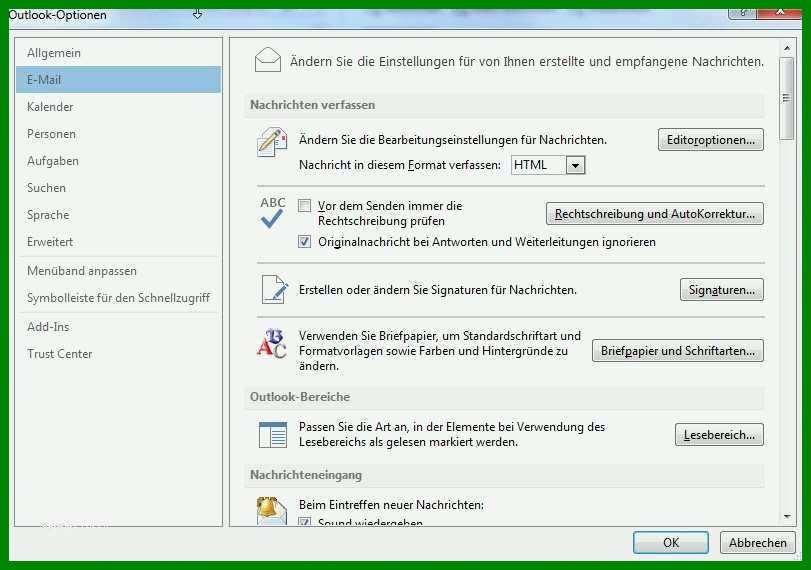Open the Aufgaben settings category
Image resolution: width=811 pixels, height=570 pixels.
click(x=118, y=161)
